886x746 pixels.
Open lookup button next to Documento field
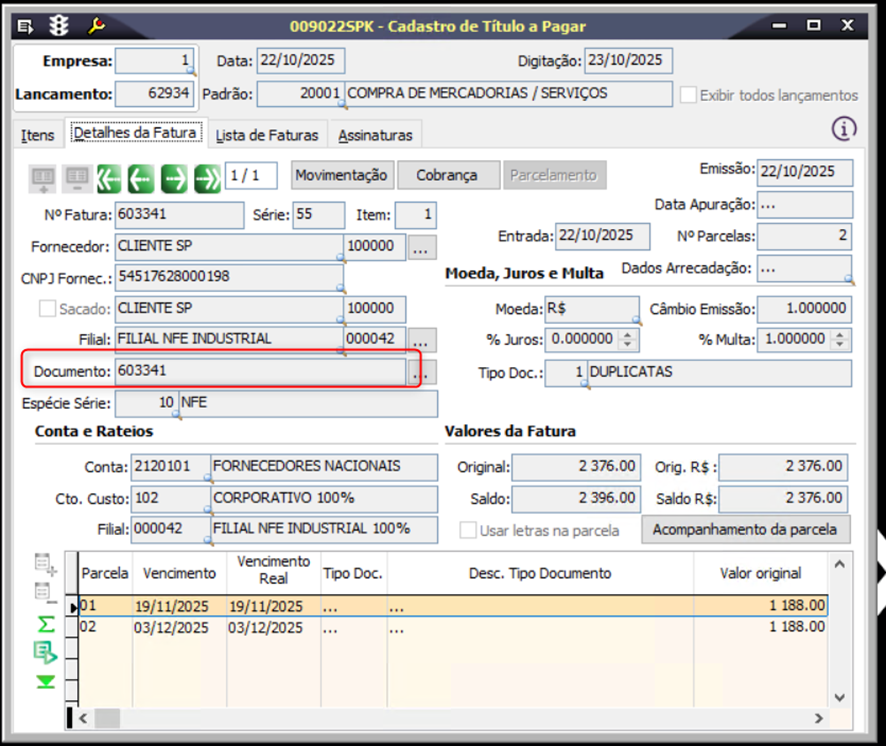point(424,372)
